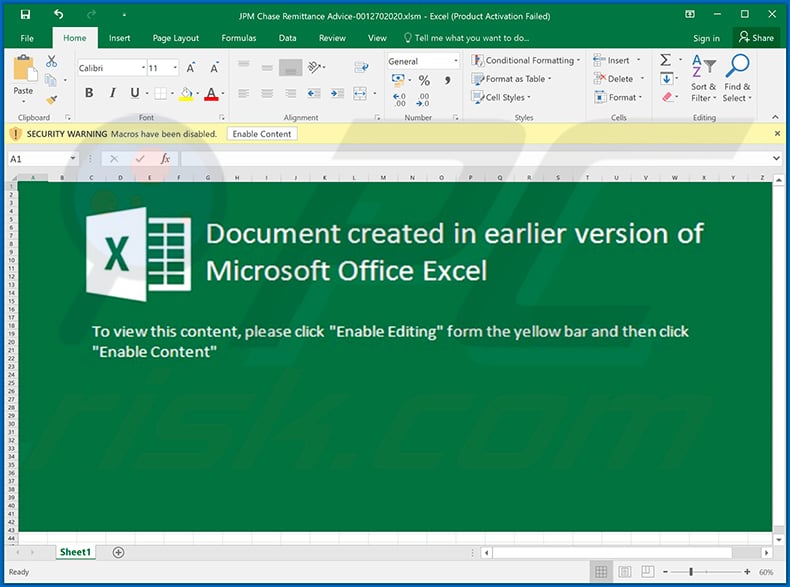This screenshot has height=587, width=790.
Task: Apply the red Font Color button
Action: [x=211, y=94]
